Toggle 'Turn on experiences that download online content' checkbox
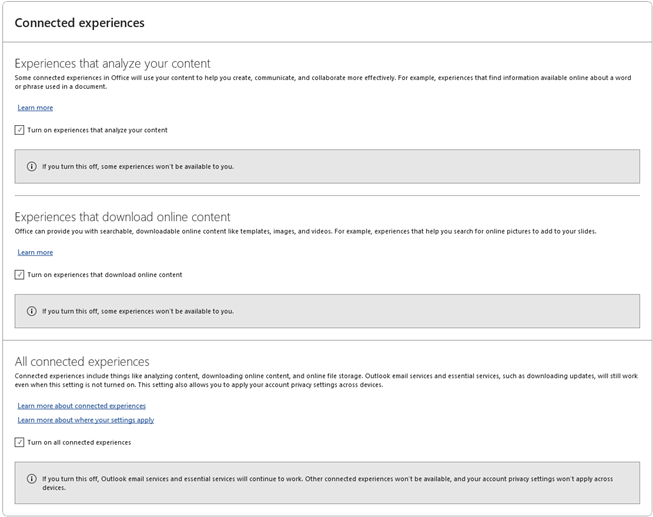Image resolution: width=653 pixels, height=517 pixels. pyautogui.click(x=20, y=274)
